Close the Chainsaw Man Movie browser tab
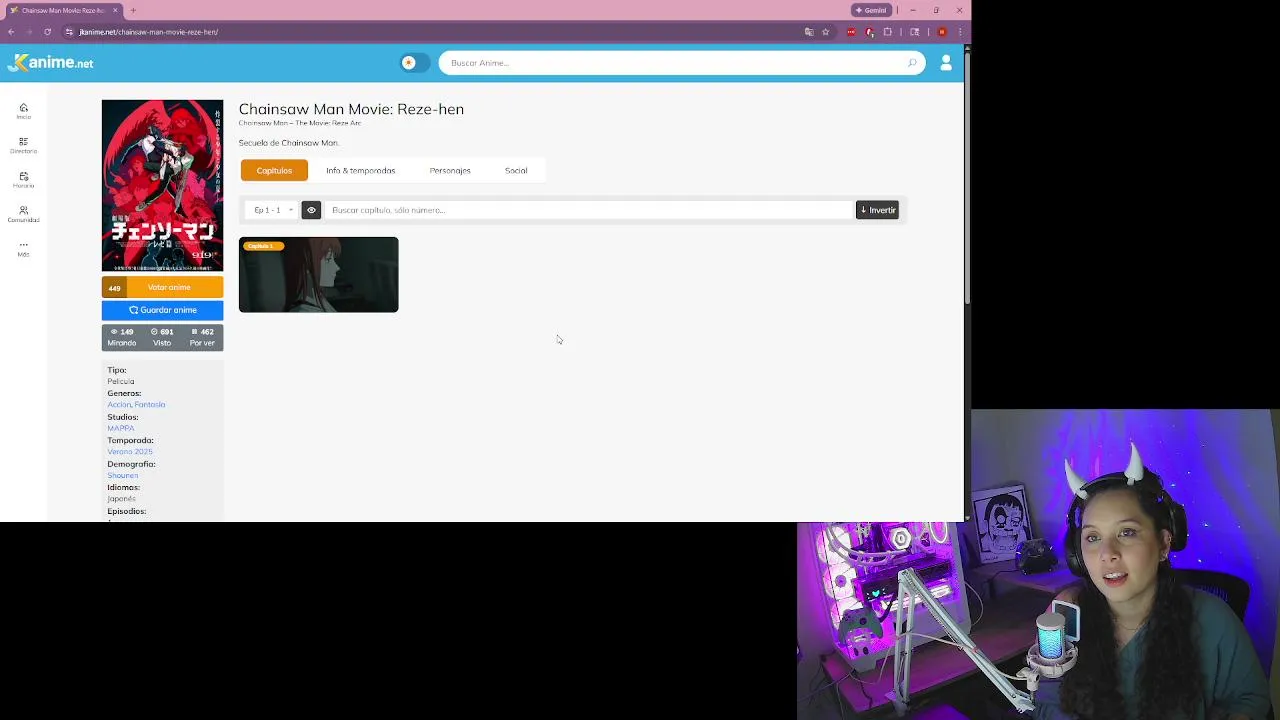Image resolution: width=1280 pixels, height=720 pixels. pyautogui.click(x=115, y=10)
